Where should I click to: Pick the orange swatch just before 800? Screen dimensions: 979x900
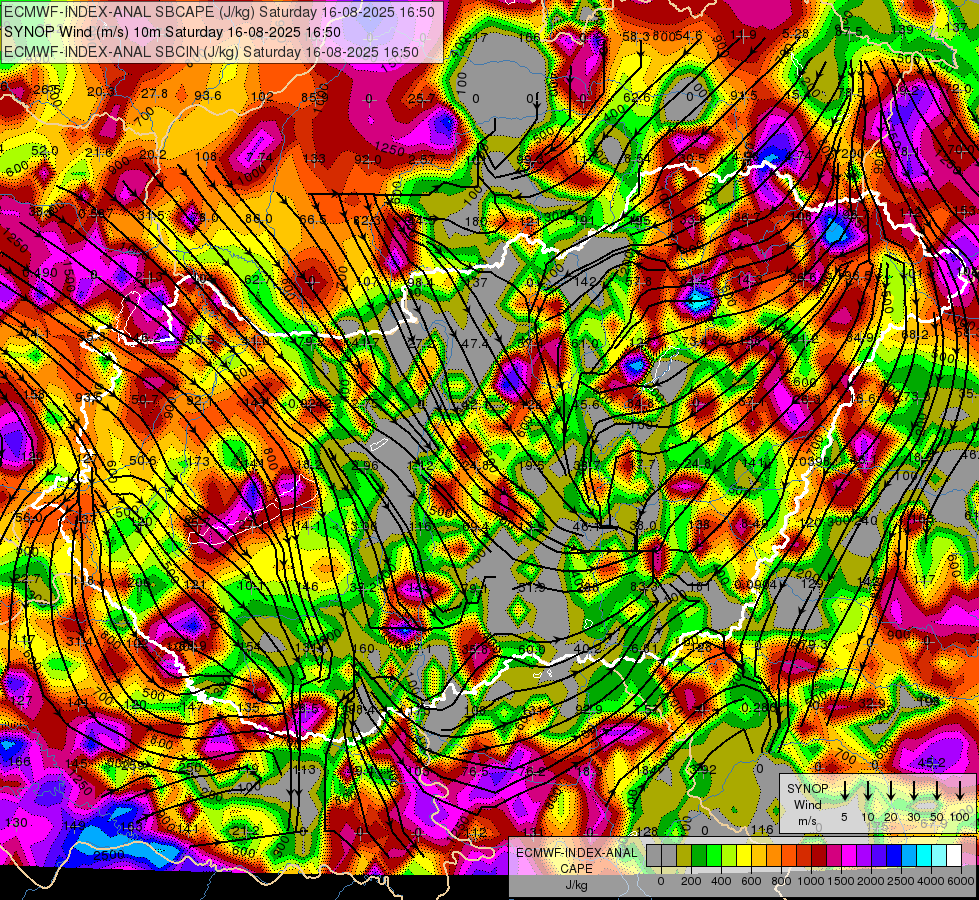point(774,855)
